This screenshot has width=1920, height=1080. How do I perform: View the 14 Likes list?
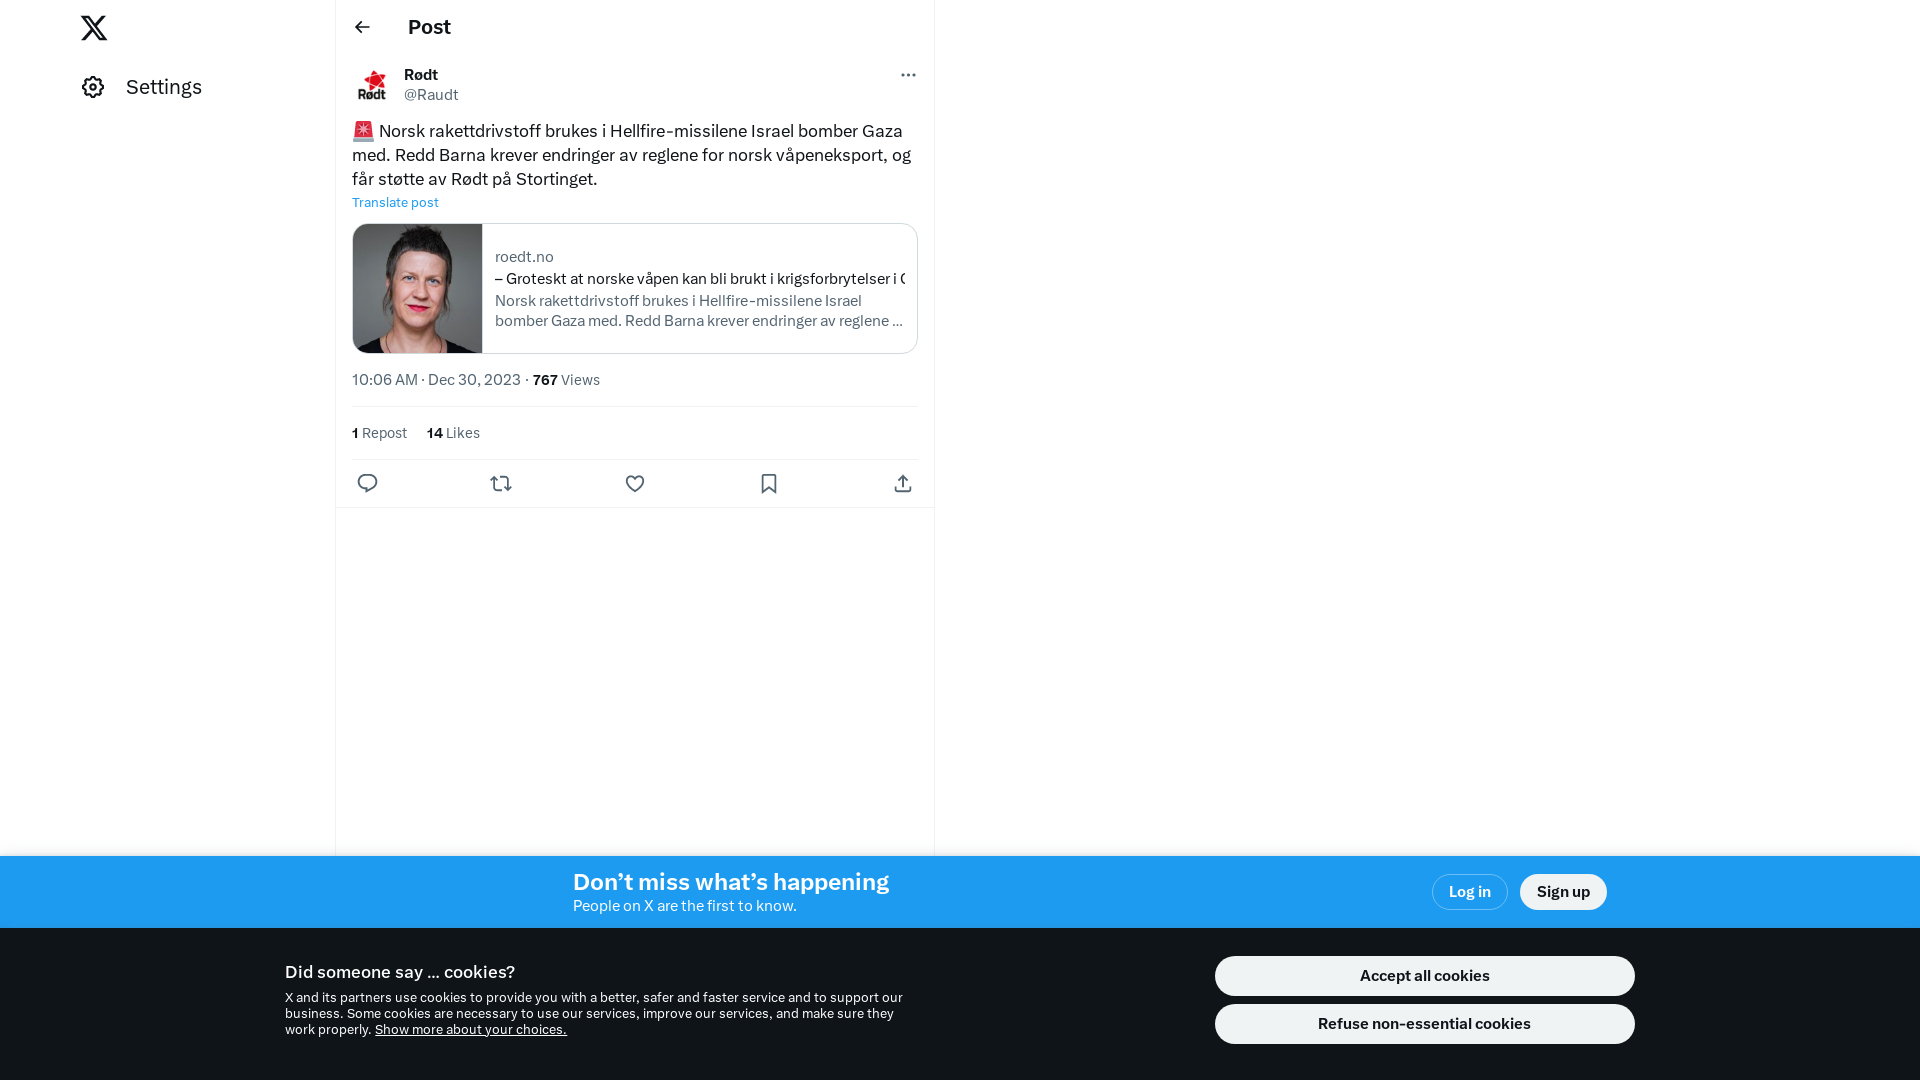pos(453,433)
